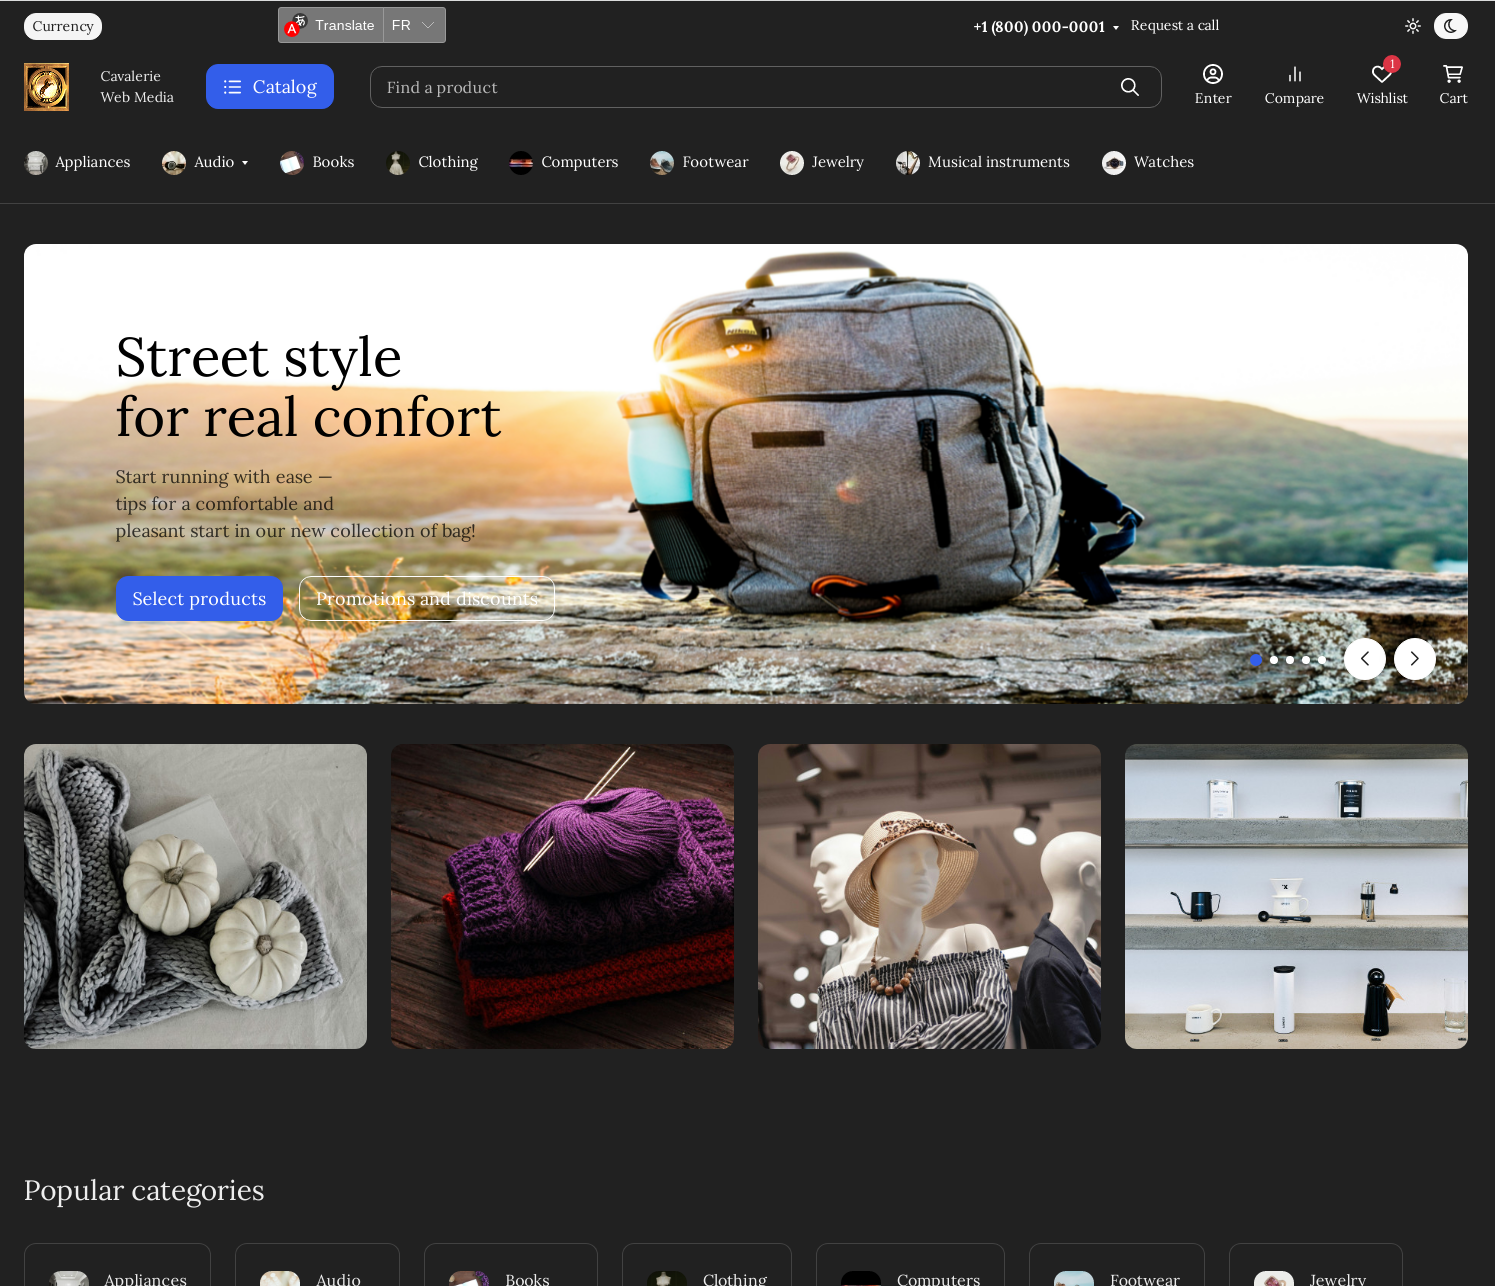Open the Appliances menu item
The width and height of the screenshot is (1495, 1286).
click(92, 162)
